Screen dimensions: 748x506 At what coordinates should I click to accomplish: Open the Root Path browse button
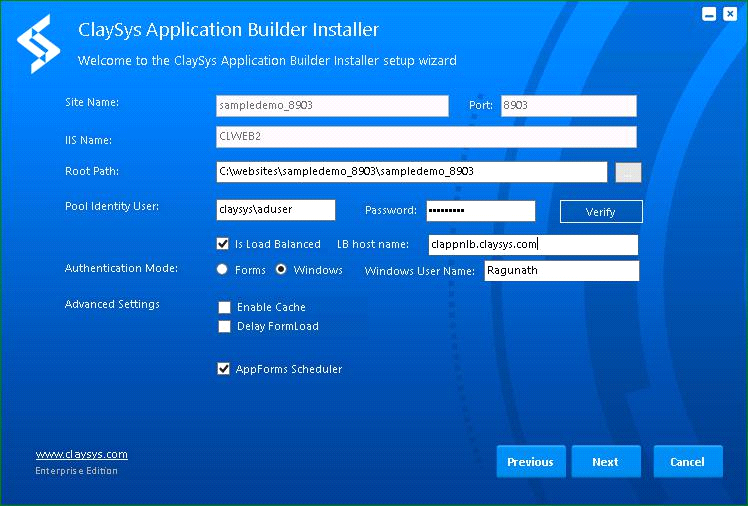(628, 173)
